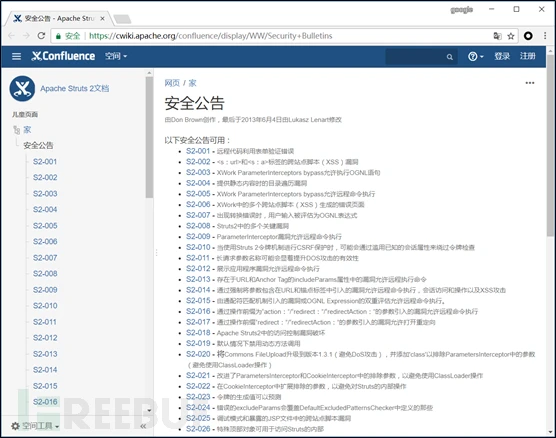Open S2-013 in the sidebar

(45, 354)
